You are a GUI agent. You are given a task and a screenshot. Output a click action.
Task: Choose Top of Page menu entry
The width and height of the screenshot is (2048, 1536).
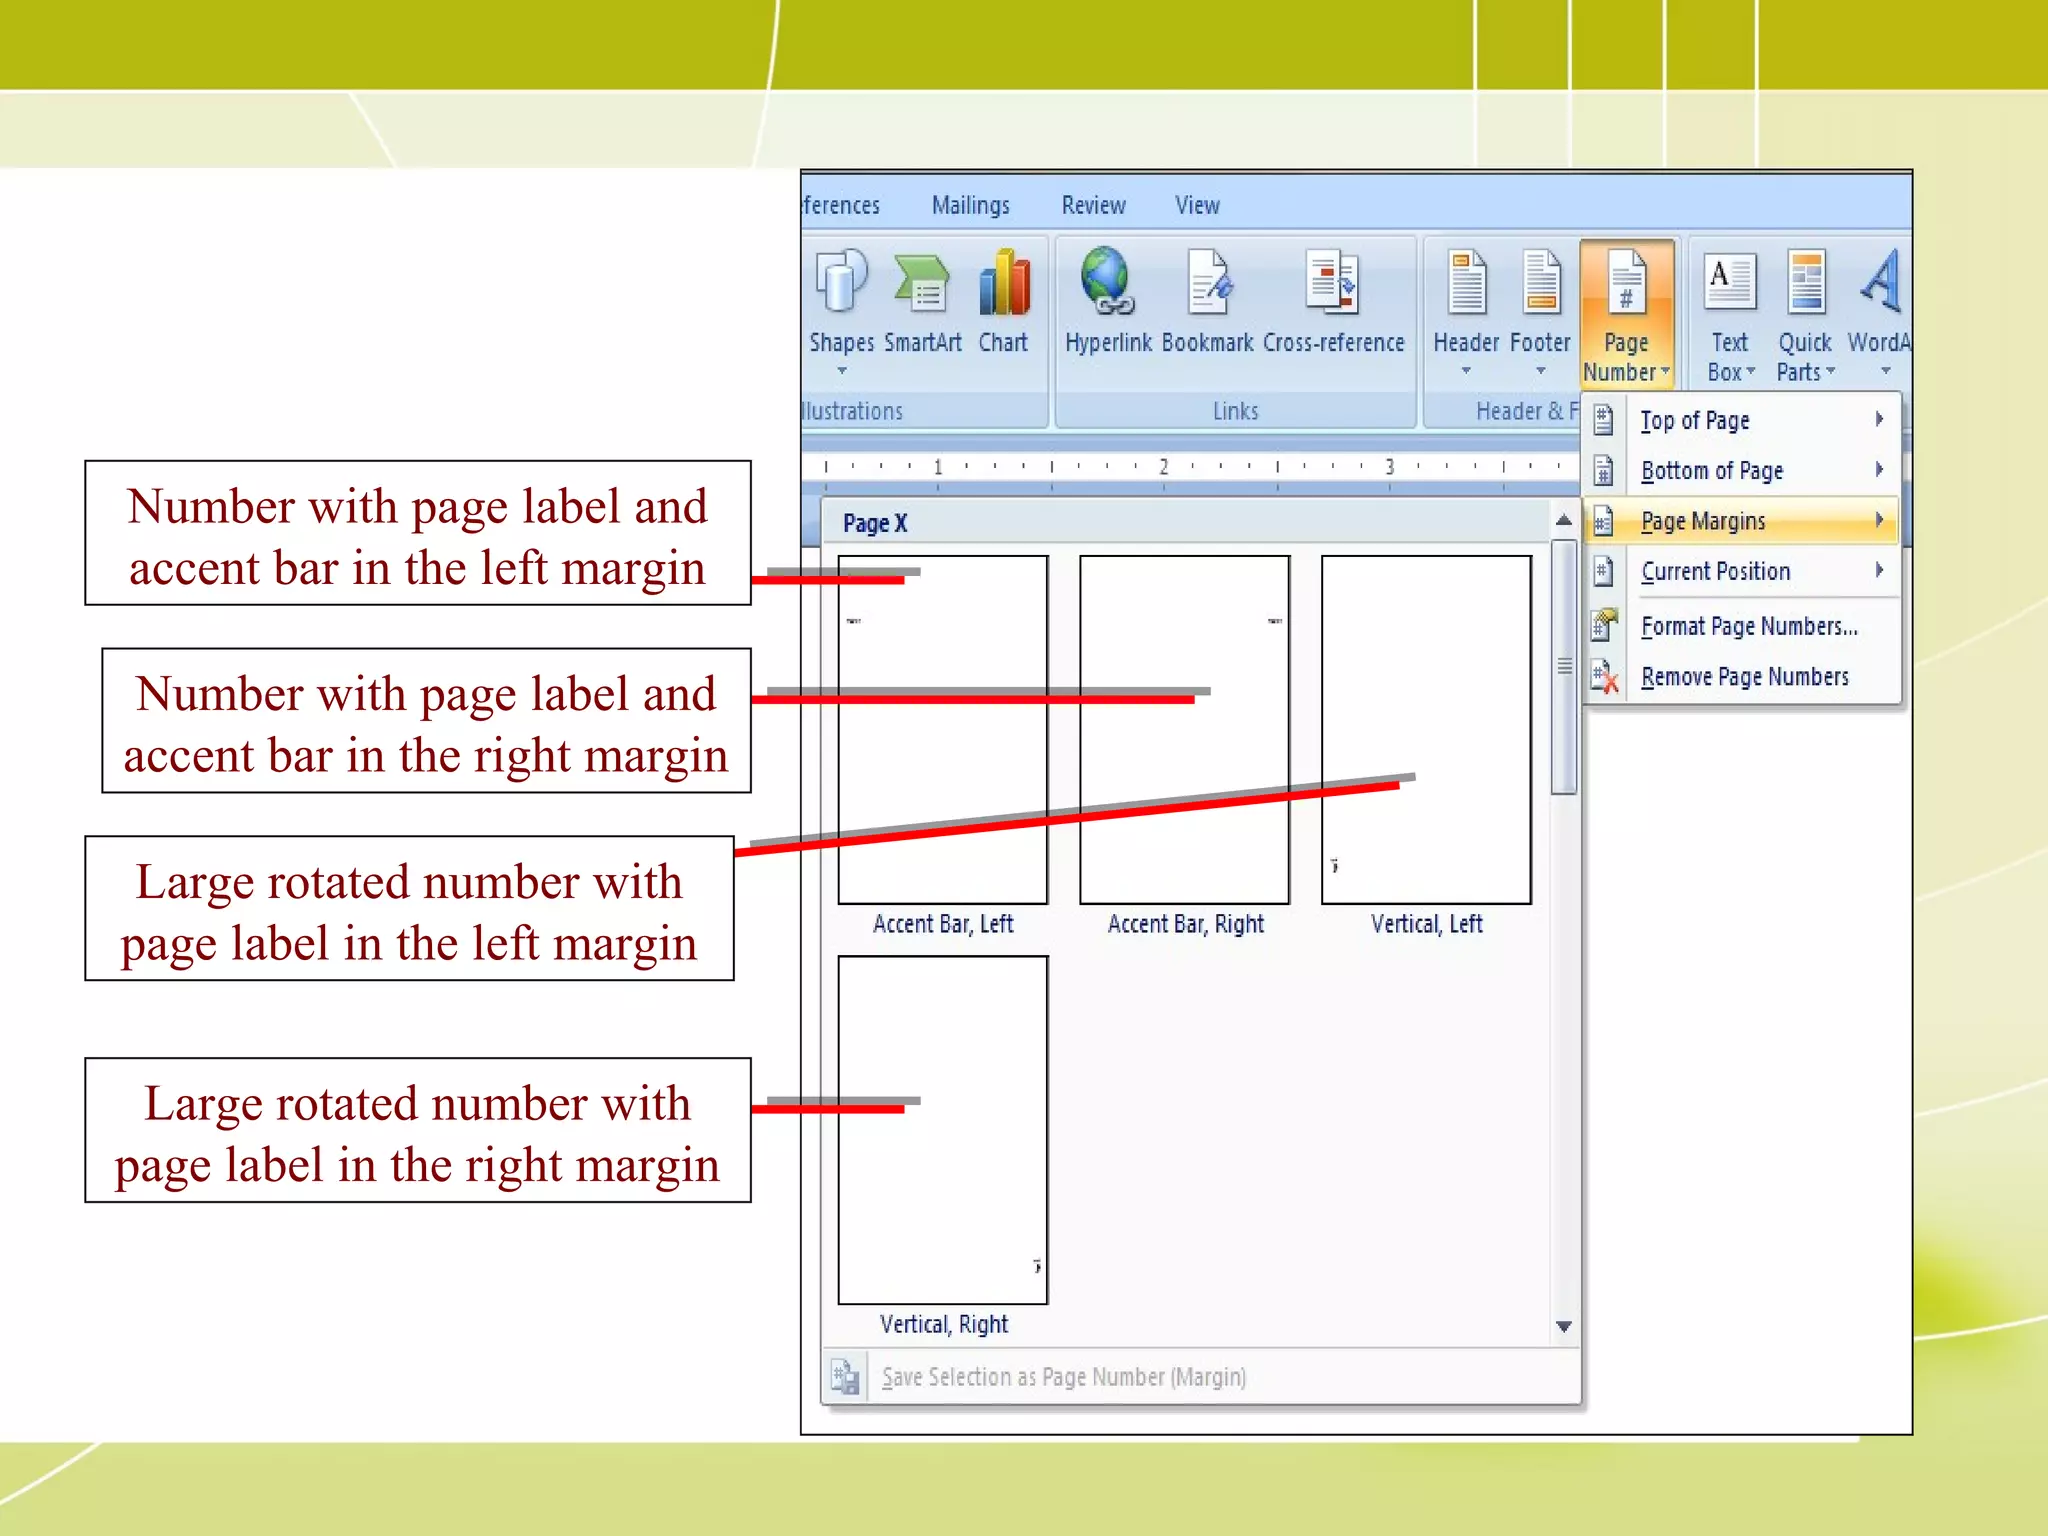(1741, 420)
